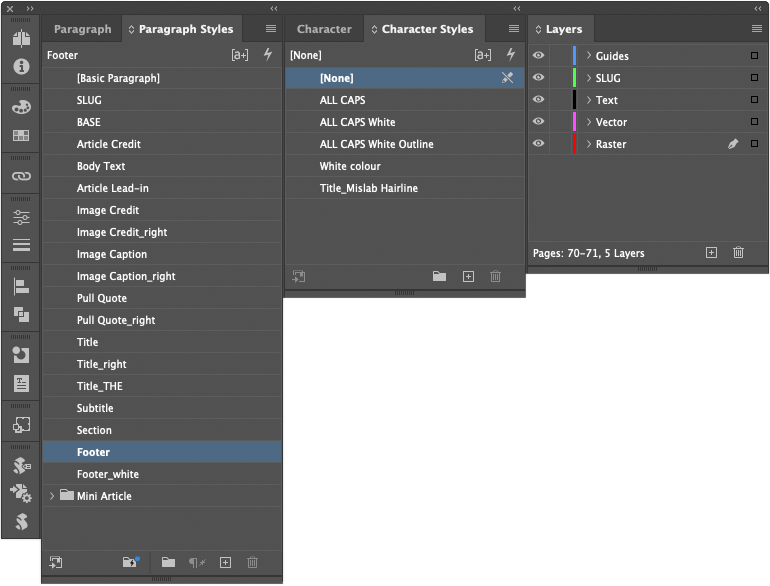This screenshot has height=586, width=770.
Task: Delete selected paragraph style with trash icon
Action: tap(252, 562)
